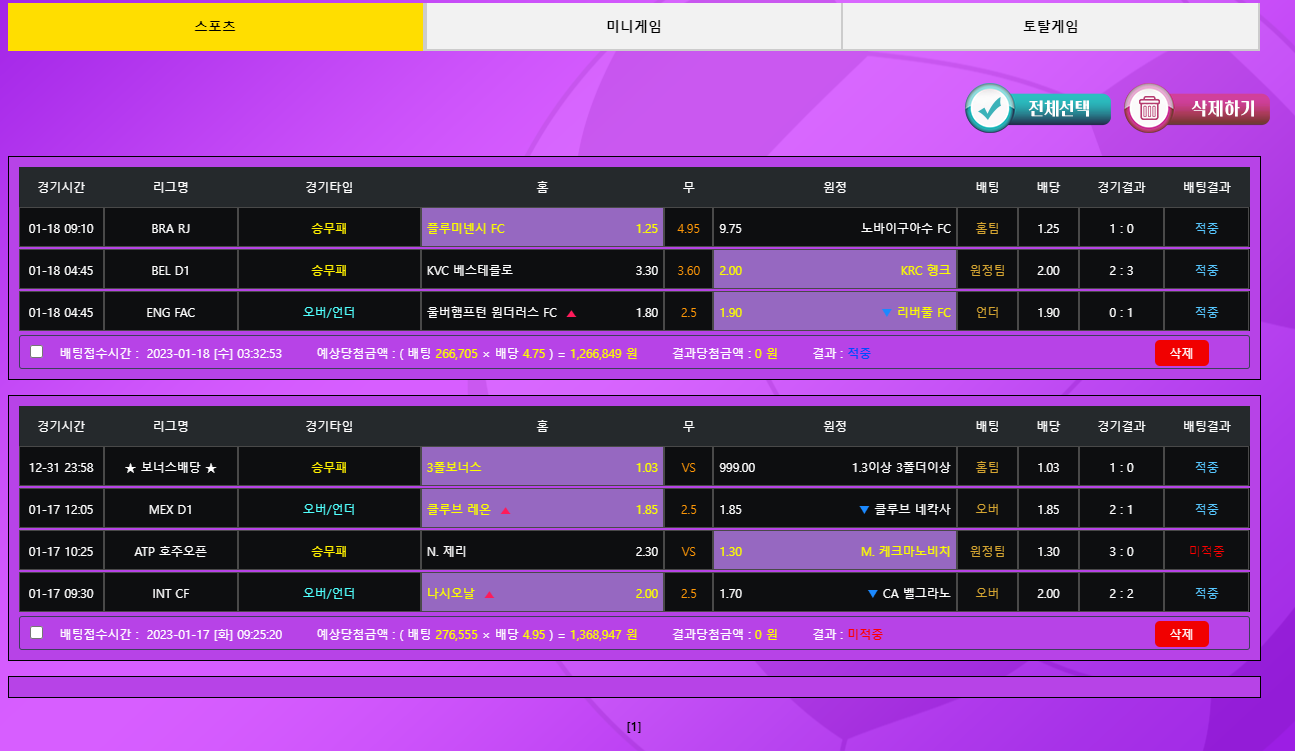Click red up arrow beside 나시오날
Screen dimensions: 1295x751
click(489, 594)
